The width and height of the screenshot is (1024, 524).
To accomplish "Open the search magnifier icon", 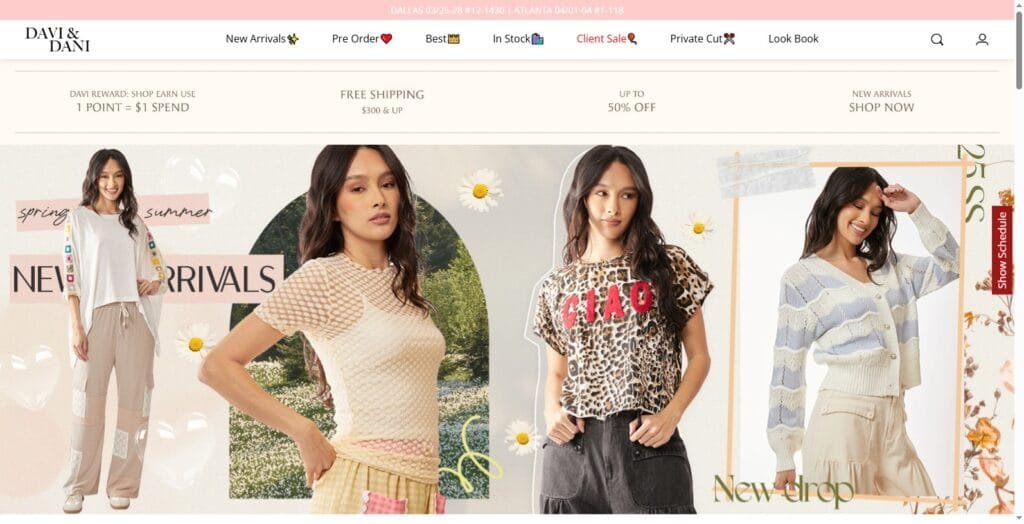I will [936, 39].
